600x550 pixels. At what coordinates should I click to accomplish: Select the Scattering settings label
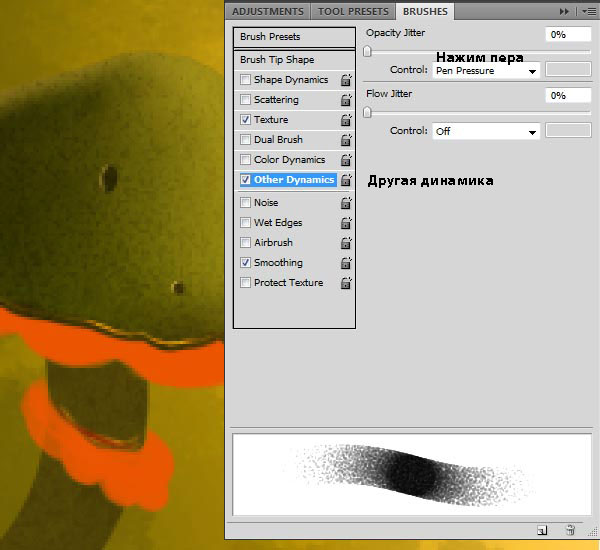276,100
